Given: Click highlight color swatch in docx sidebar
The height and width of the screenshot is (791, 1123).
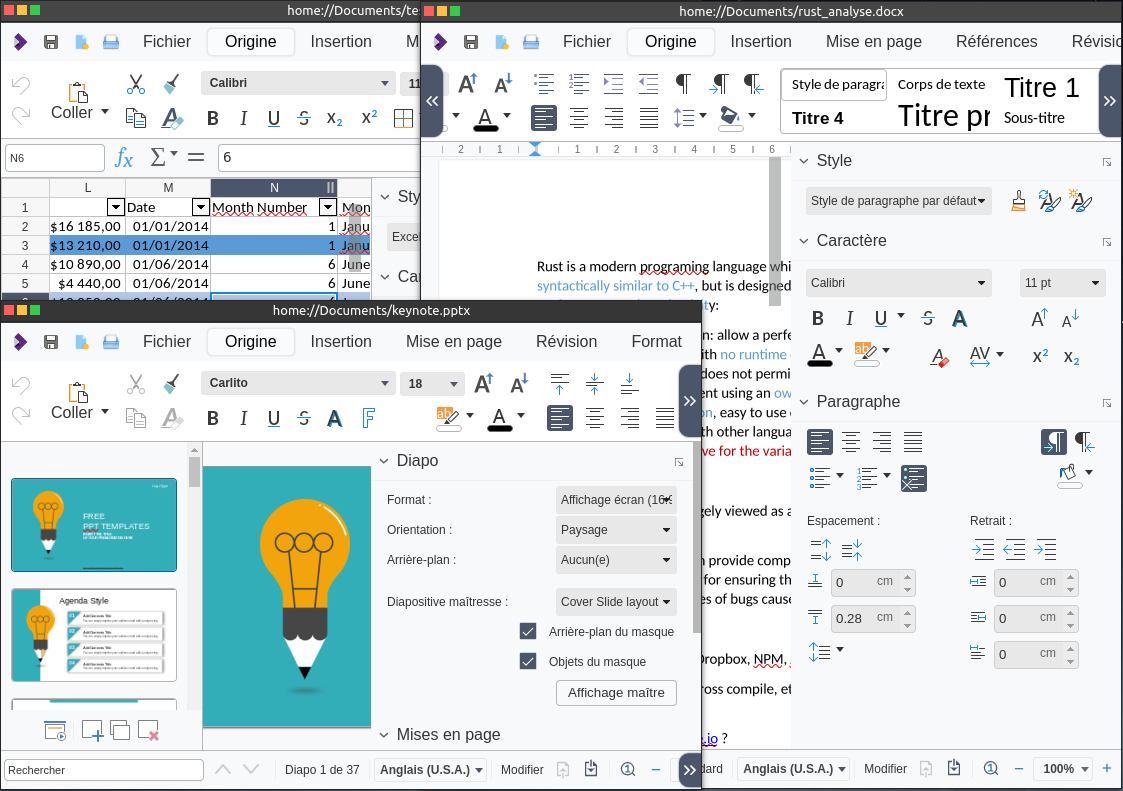Looking at the screenshot, I should pyautogui.click(x=866, y=354).
